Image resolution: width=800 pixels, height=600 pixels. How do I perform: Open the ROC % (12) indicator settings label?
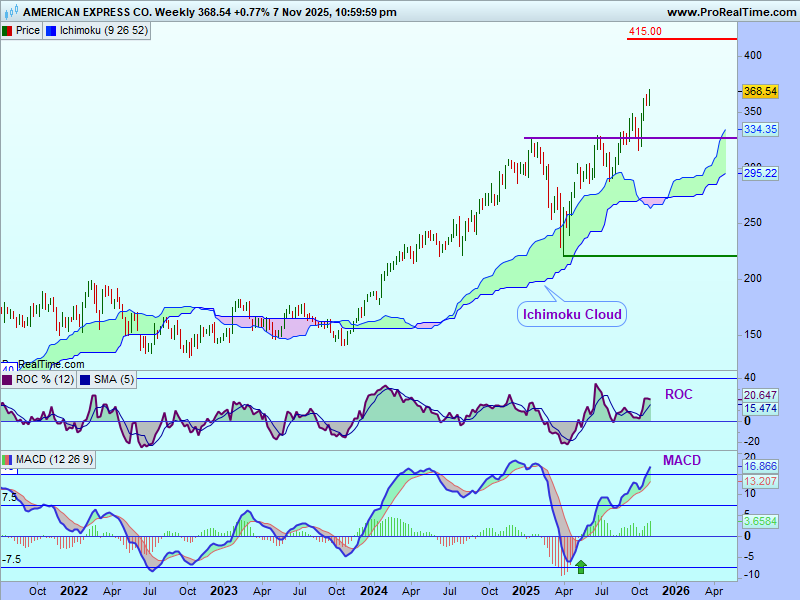pos(43,380)
